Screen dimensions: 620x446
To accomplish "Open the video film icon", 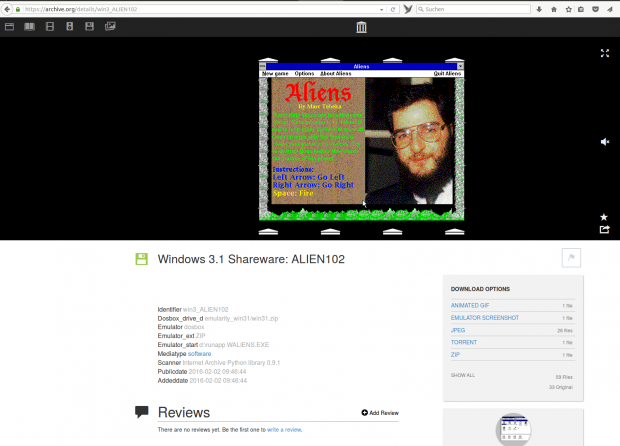I will [50, 26].
